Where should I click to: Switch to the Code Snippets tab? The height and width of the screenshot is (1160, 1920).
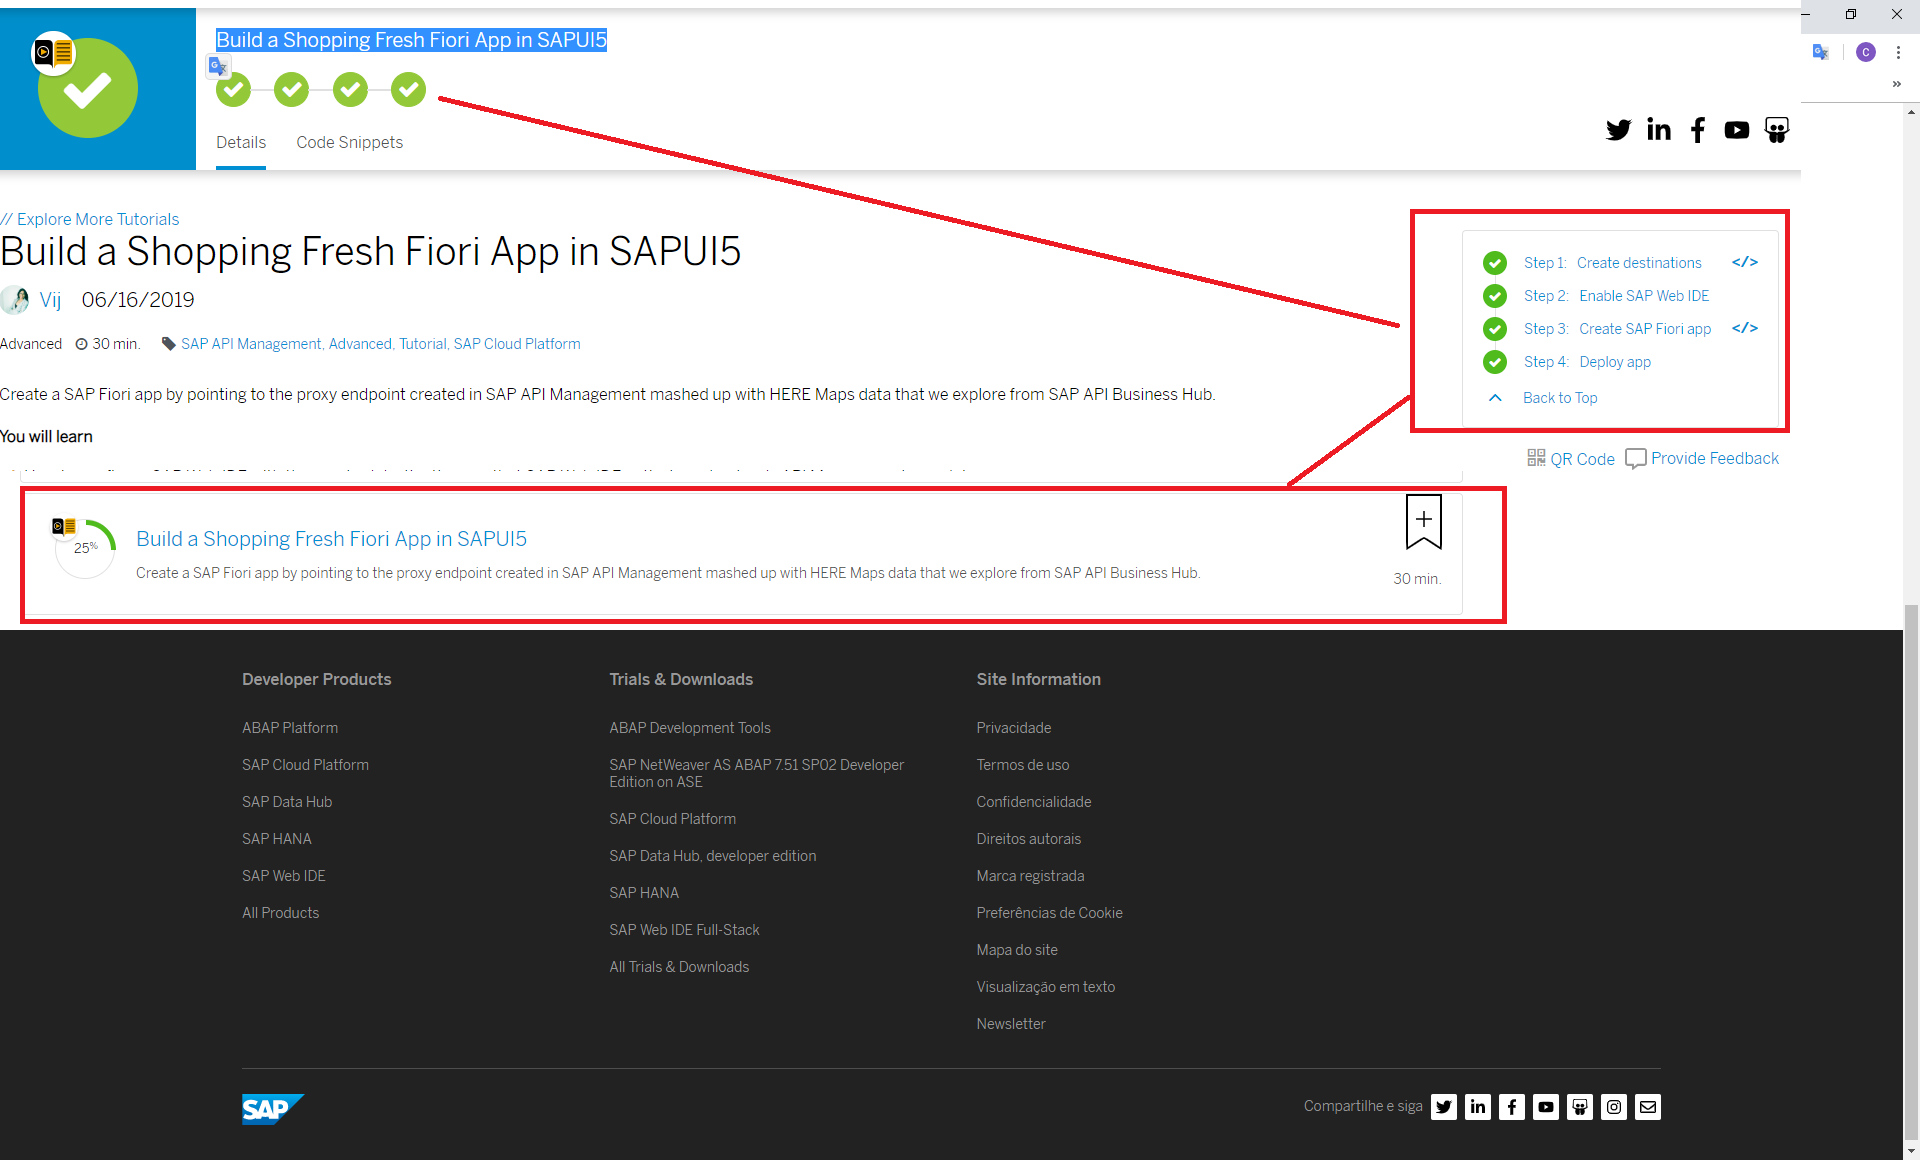(349, 142)
